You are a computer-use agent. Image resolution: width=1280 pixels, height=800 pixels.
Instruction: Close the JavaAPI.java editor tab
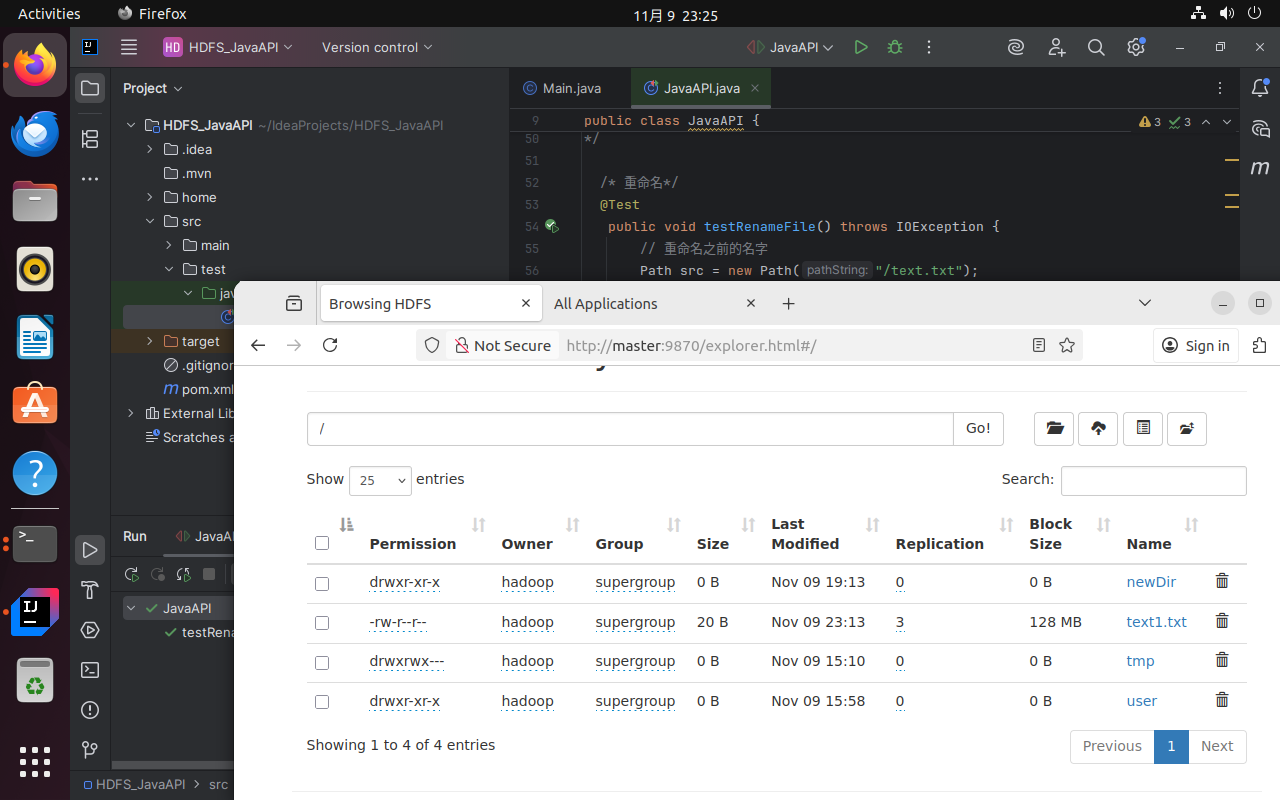(x=755, y=88)
